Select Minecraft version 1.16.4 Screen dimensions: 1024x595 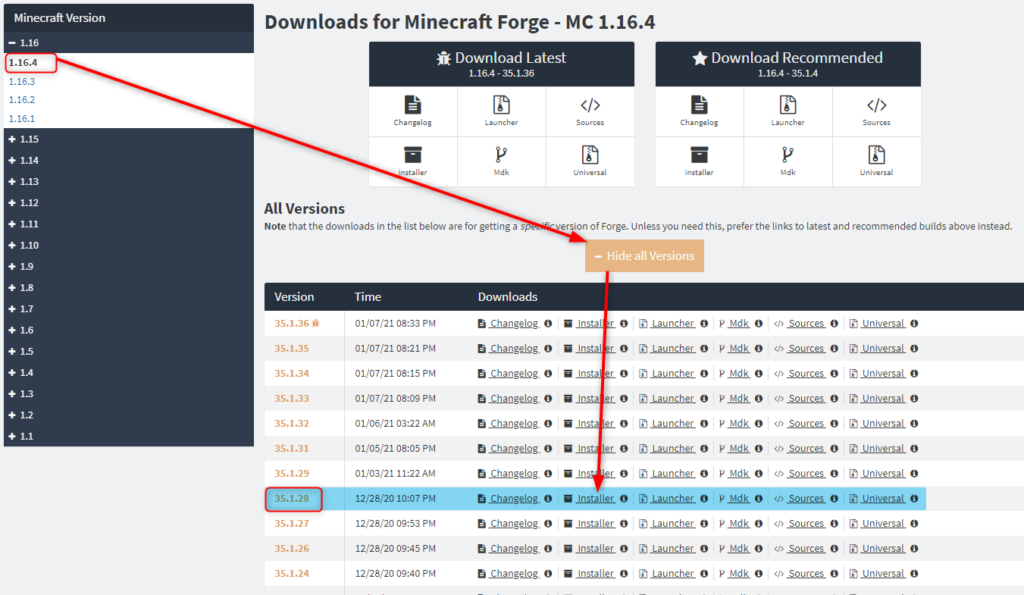coord(23,63)
